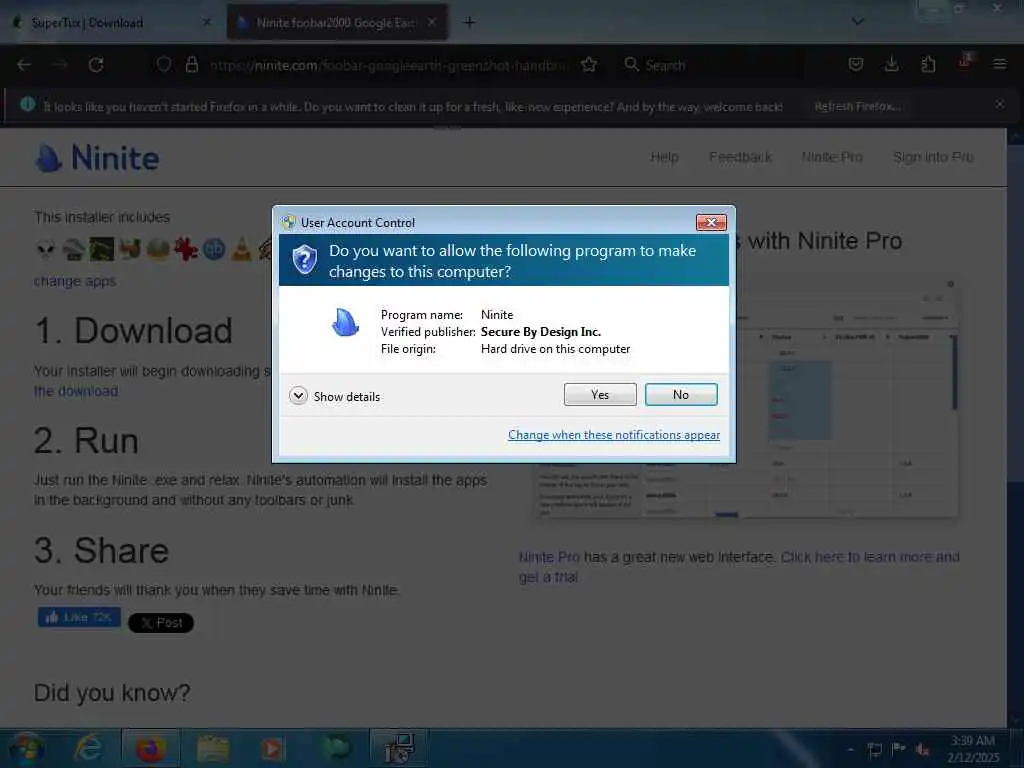The width and height of the screenshot is (1024, 768).
Task: Open the Feedback link
Action: pos(741,157)
